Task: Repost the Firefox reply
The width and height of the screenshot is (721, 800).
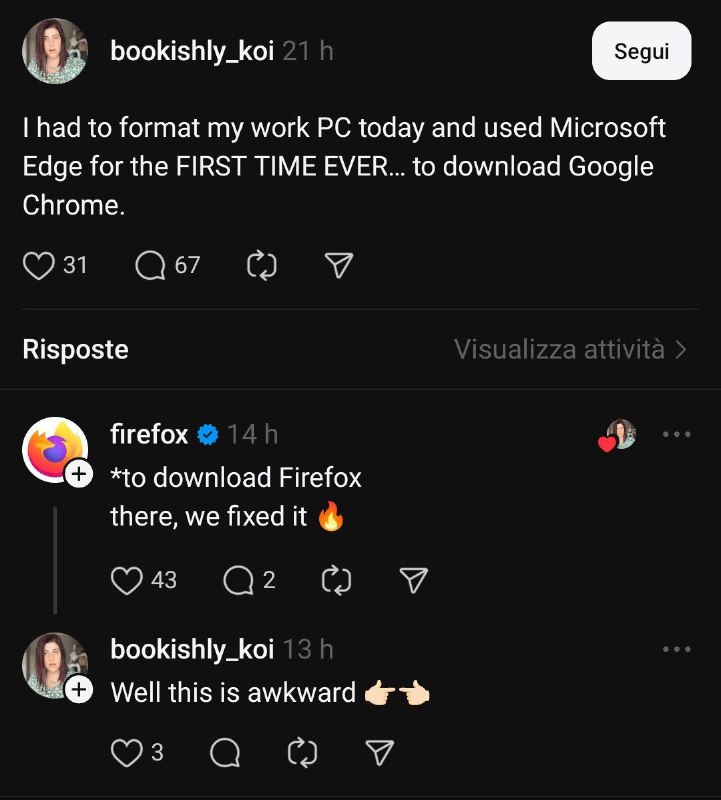Action: (337, 580)
